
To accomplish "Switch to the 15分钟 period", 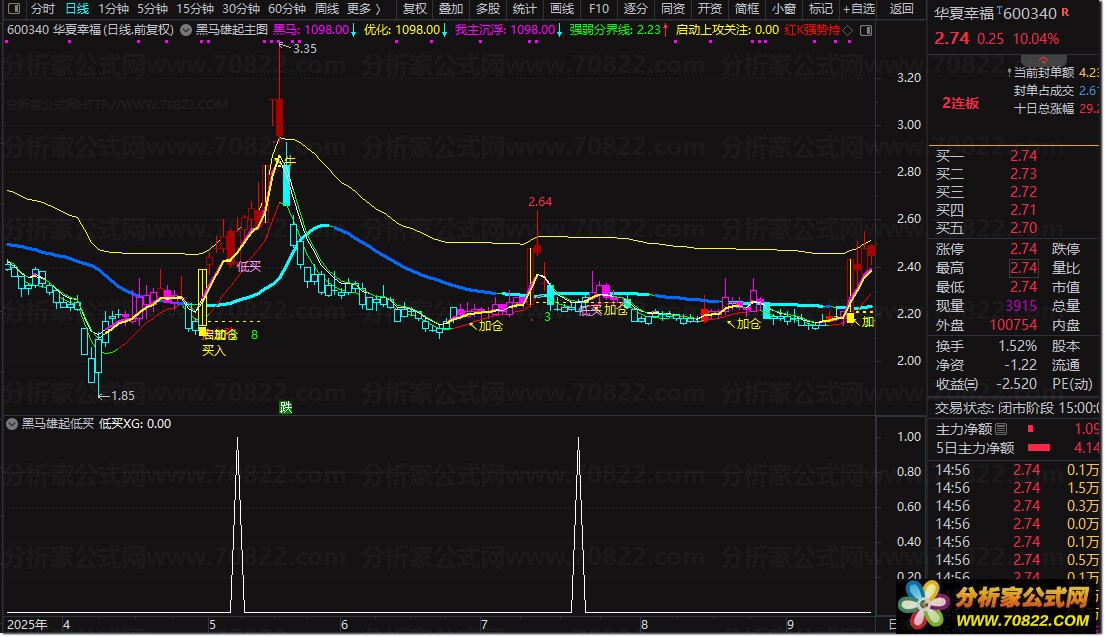I will pyautogui.click(x=195, y=9).
